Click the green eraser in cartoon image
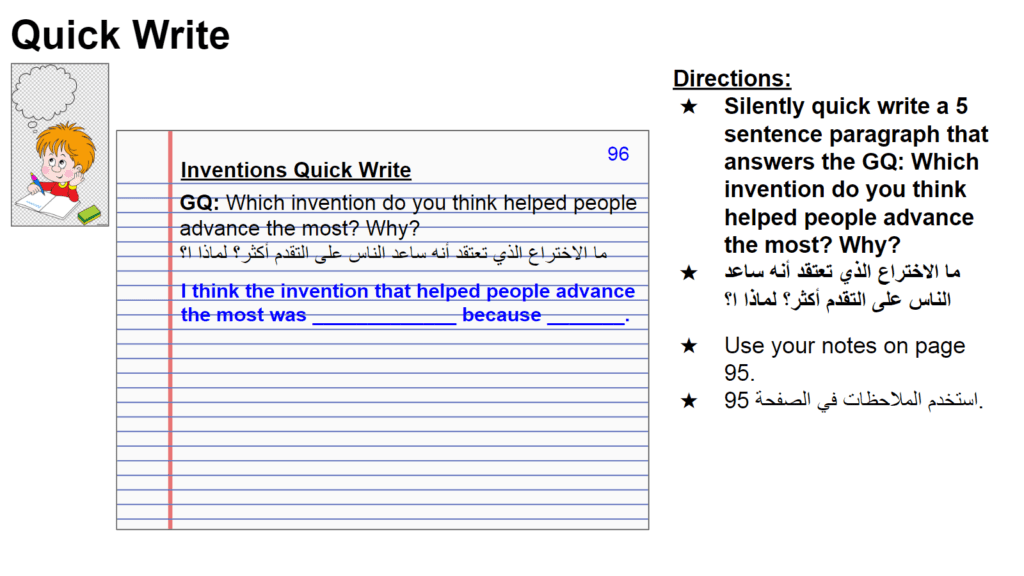 (89, 214)
